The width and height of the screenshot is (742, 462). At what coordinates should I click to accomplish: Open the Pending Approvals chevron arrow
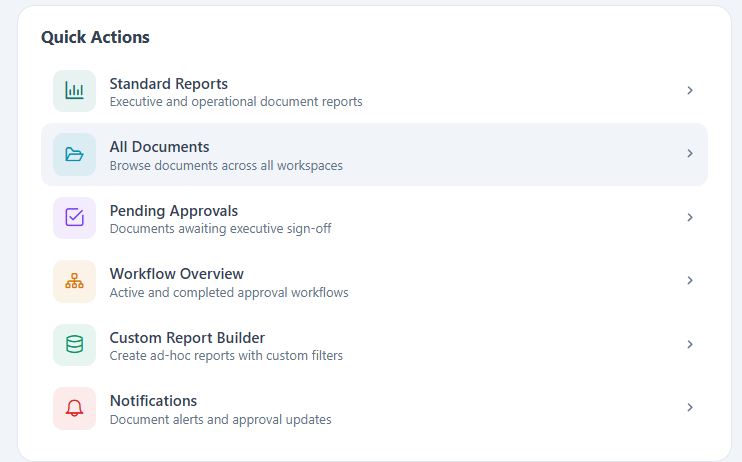pos(690,217)
